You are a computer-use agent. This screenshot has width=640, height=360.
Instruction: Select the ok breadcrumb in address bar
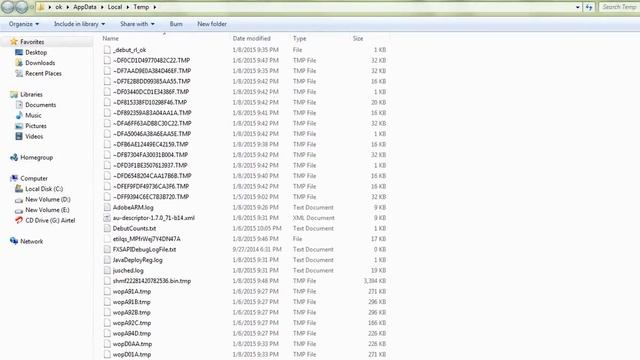point(59,7)
